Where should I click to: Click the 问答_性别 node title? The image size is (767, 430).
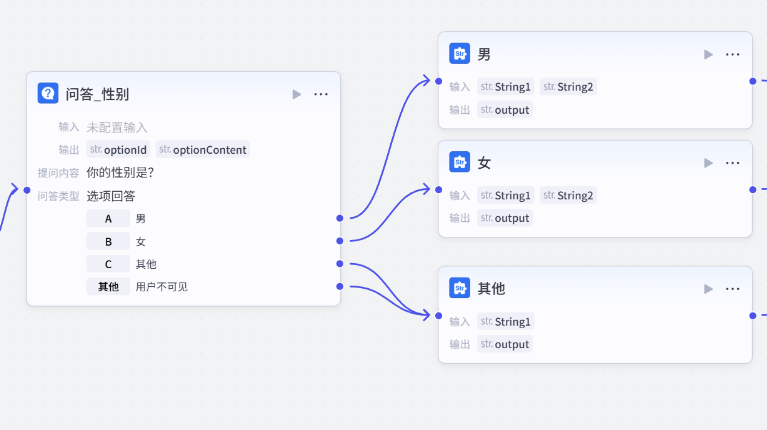click(x=97, y=94)
